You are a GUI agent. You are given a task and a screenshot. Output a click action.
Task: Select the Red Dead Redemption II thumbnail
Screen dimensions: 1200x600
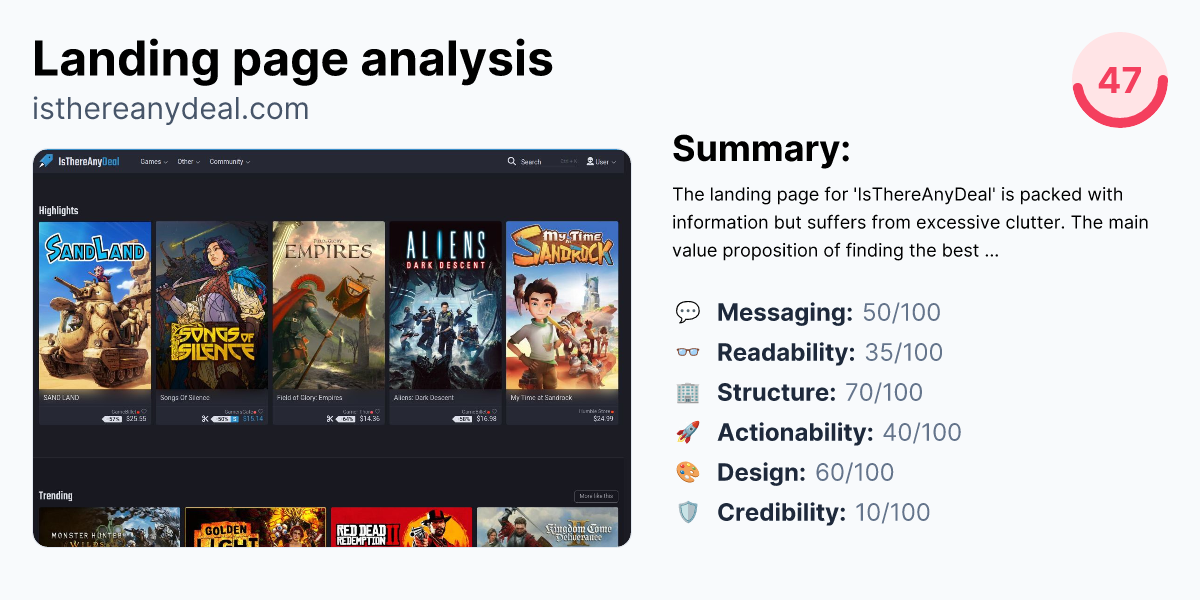[x=401, y=527]
